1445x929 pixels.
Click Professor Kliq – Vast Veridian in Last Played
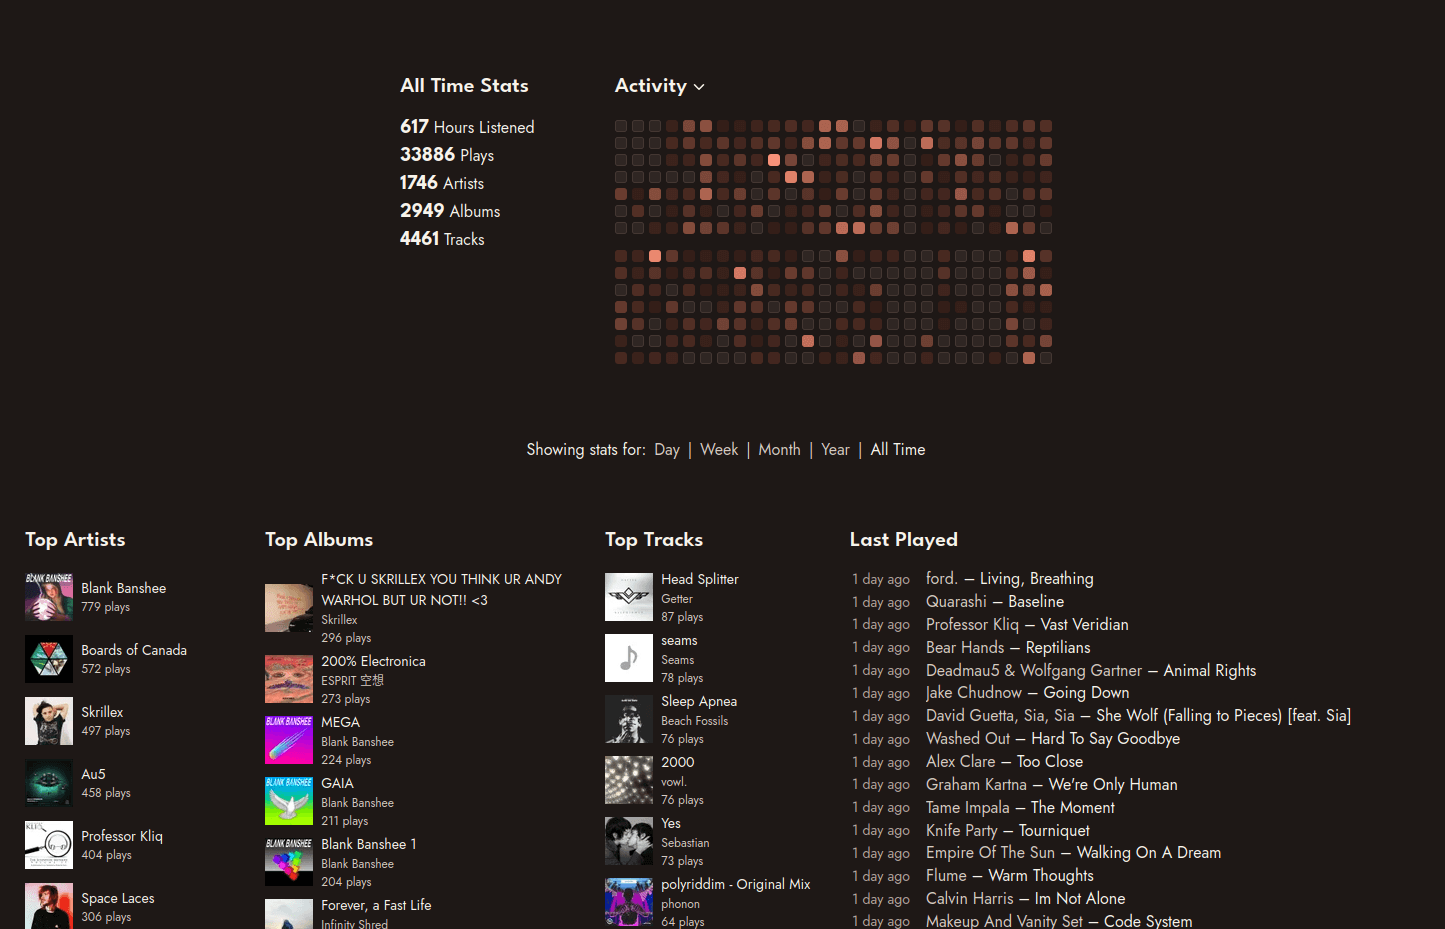(1027, 624)
